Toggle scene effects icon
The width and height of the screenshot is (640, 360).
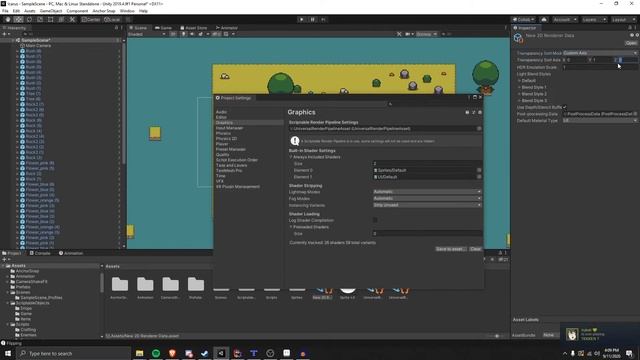pos(200,34)
